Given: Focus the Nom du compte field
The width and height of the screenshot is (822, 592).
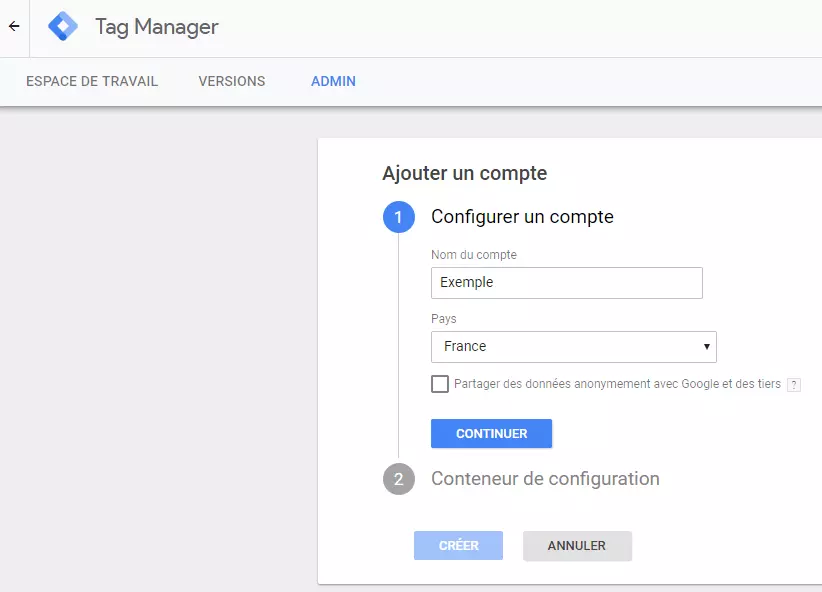Looking at the screenshot, I should tap(567, 283).
